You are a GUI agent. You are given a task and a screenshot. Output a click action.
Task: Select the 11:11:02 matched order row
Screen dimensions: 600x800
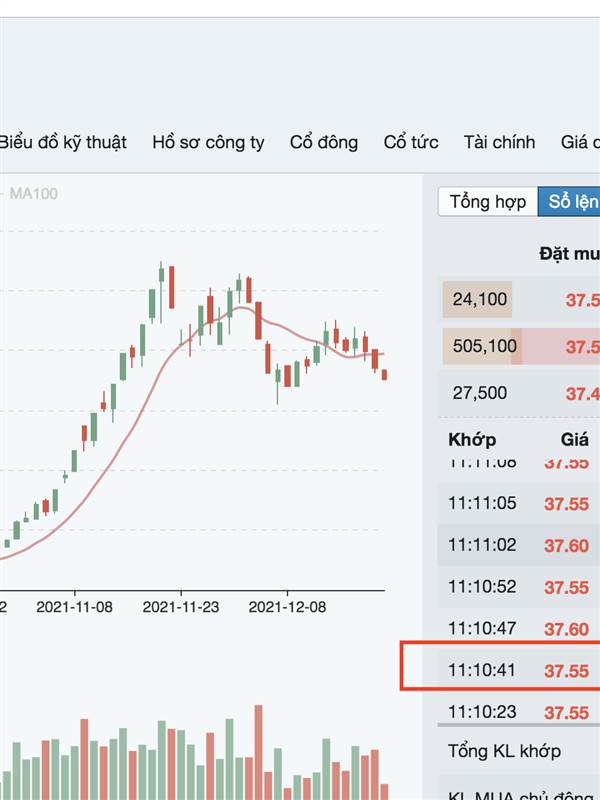pos(518,545)
